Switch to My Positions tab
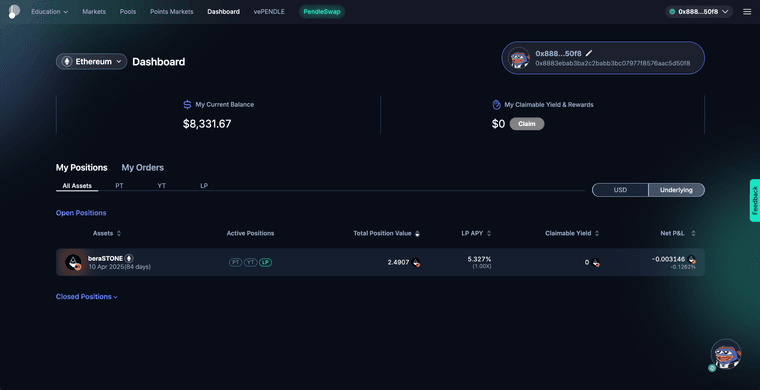Screen dimensions: 760x390 (81, 168)
